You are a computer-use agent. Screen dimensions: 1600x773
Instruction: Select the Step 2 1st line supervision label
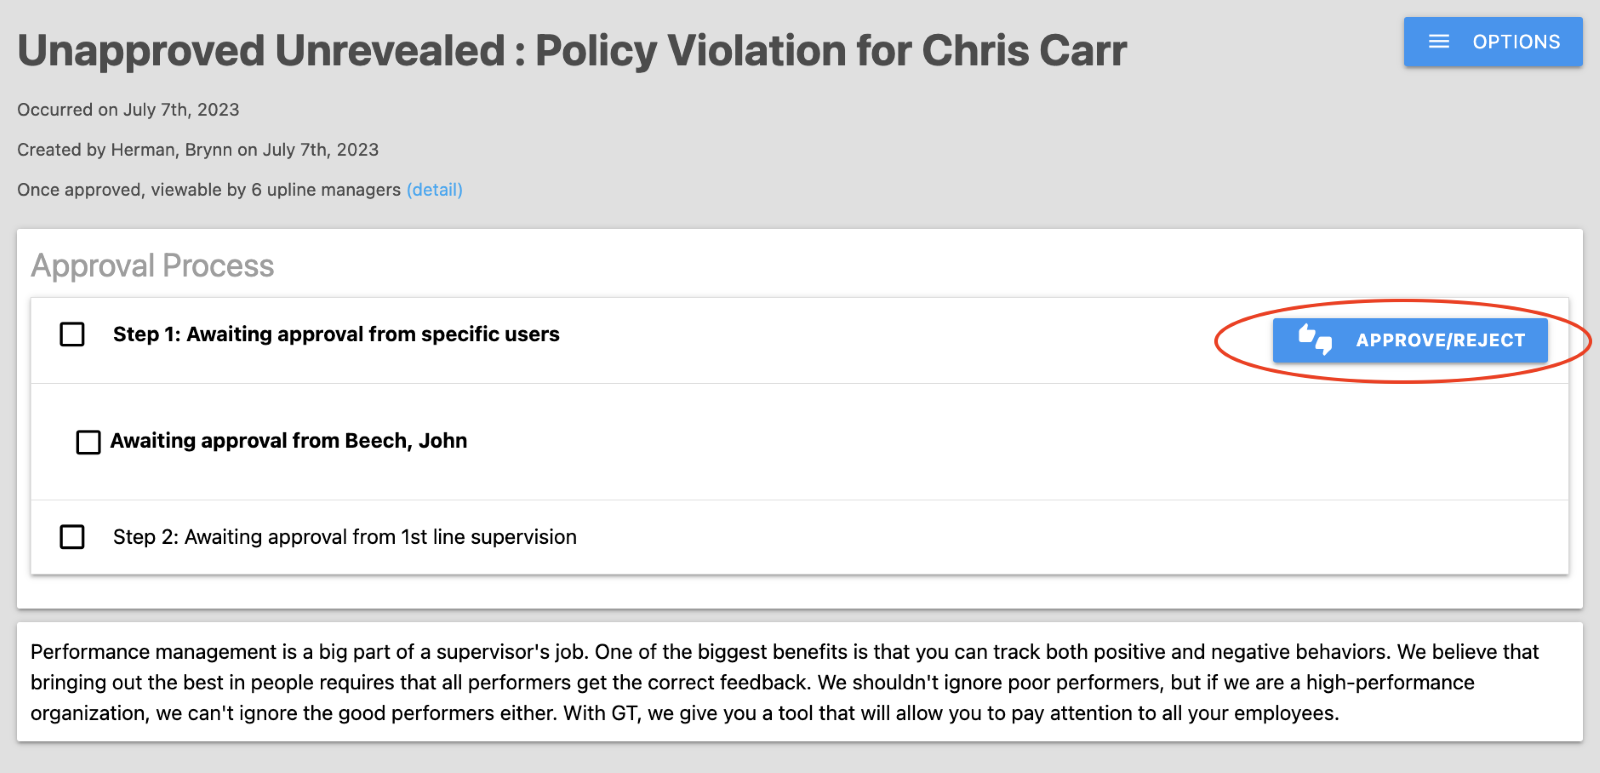pos(345,537)
